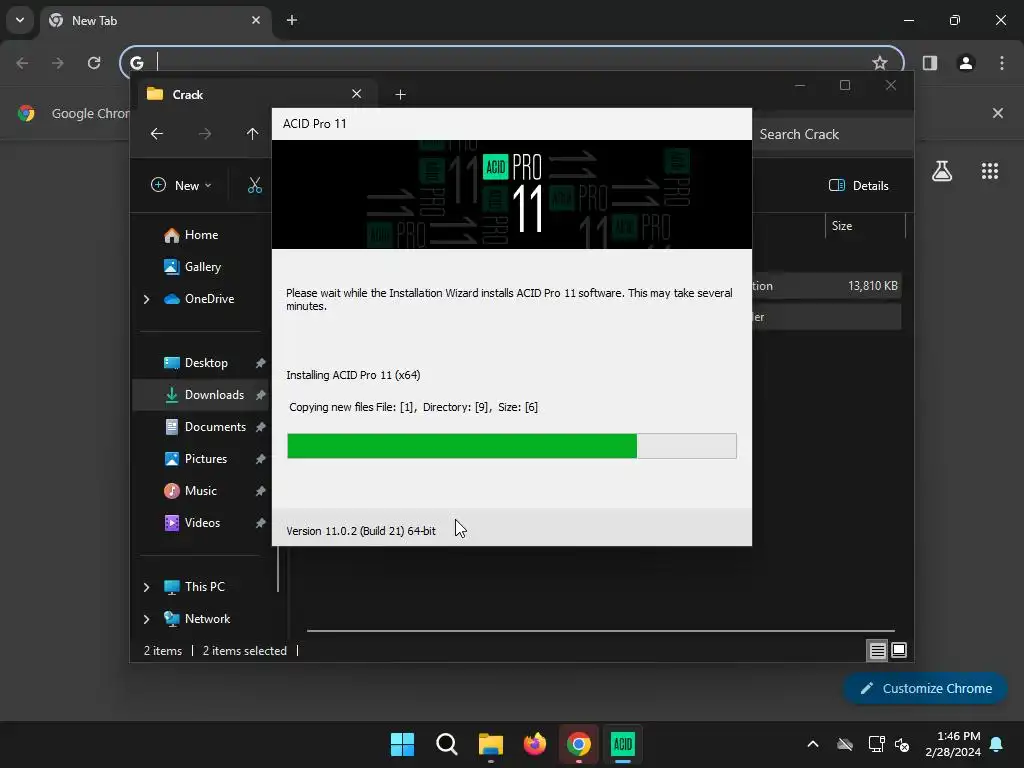Screen dimensions: 1024x768
Task: Select the file row showing 13,810 KB
Action: [827, 286]
